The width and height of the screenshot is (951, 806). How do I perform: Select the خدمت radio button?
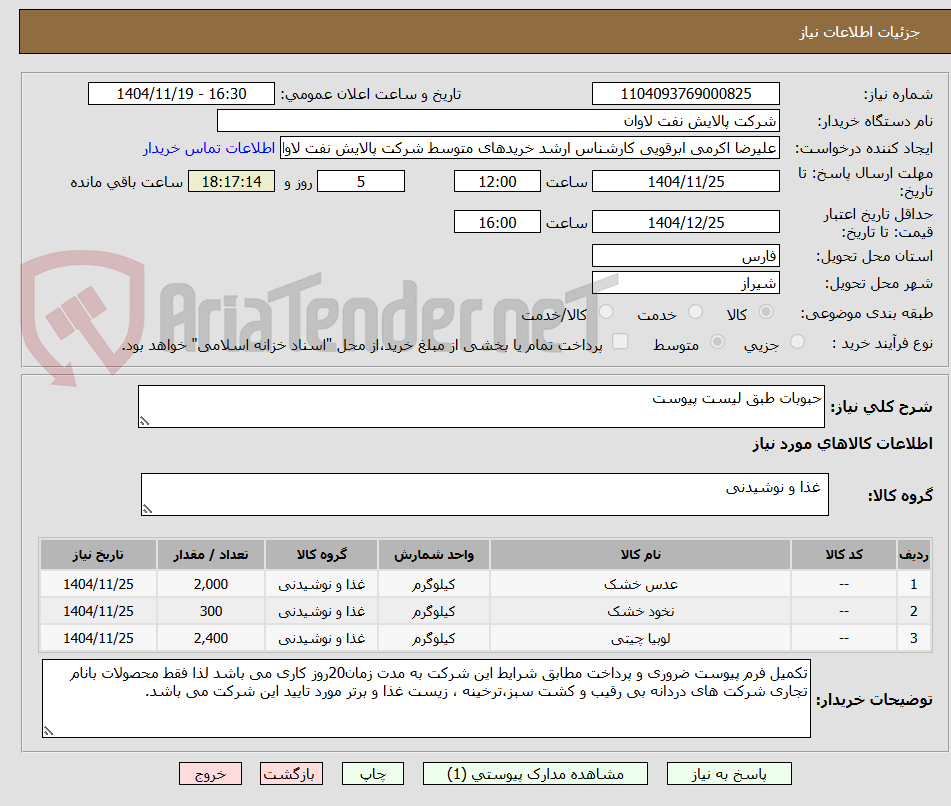tap(695, 312)
